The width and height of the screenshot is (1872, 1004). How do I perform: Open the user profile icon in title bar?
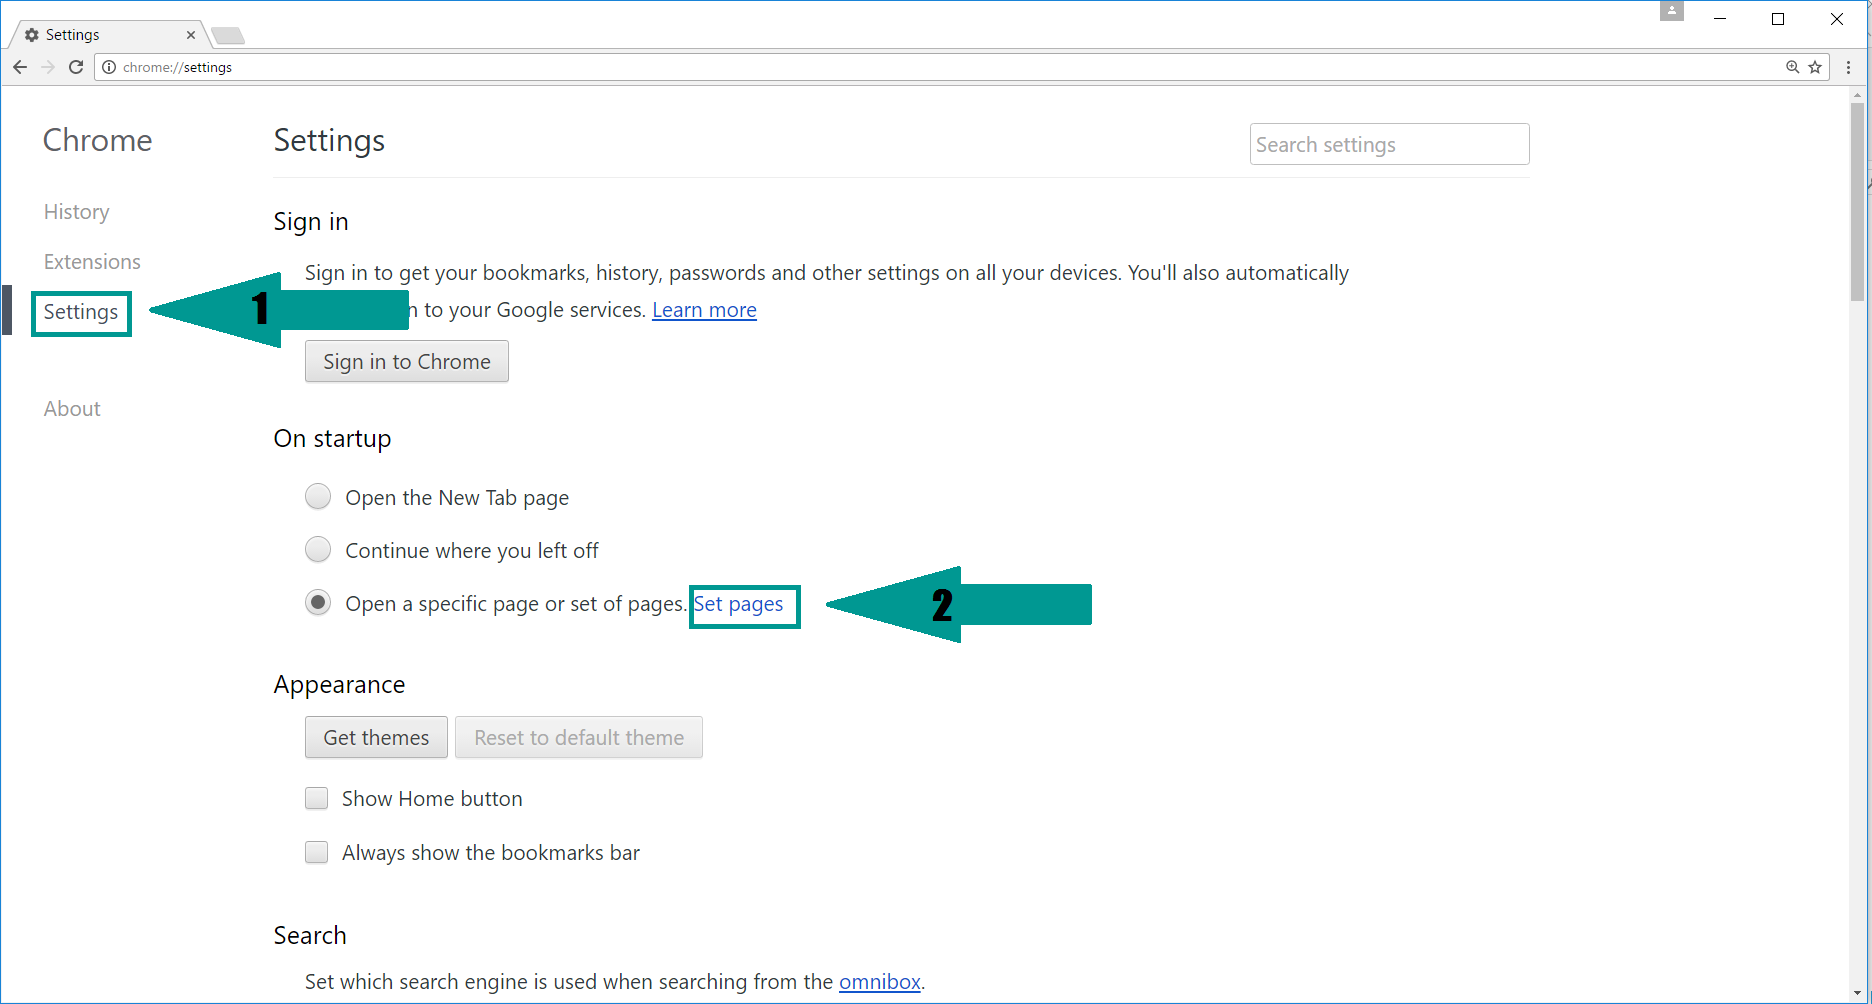pos(1671,12)
